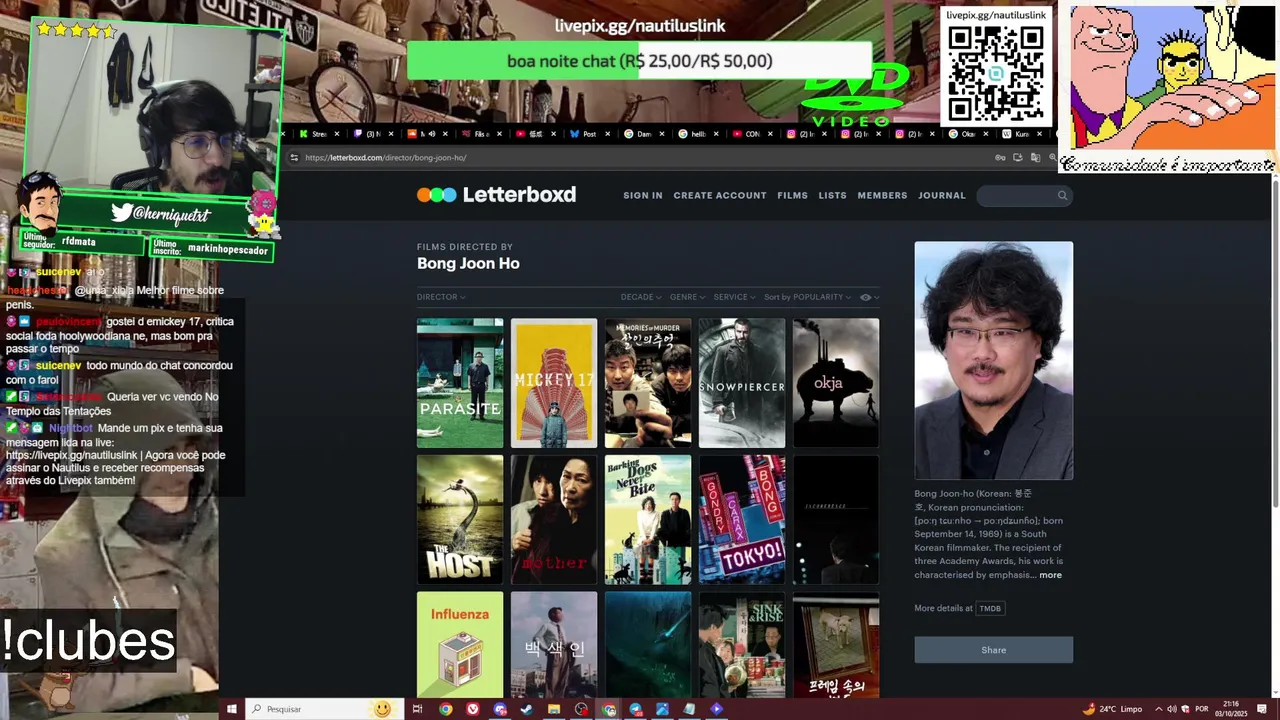Switch to the Fils a tab
Image resolution: width=1280 pixels, height=720 pixels.
[x=482, y=134]
